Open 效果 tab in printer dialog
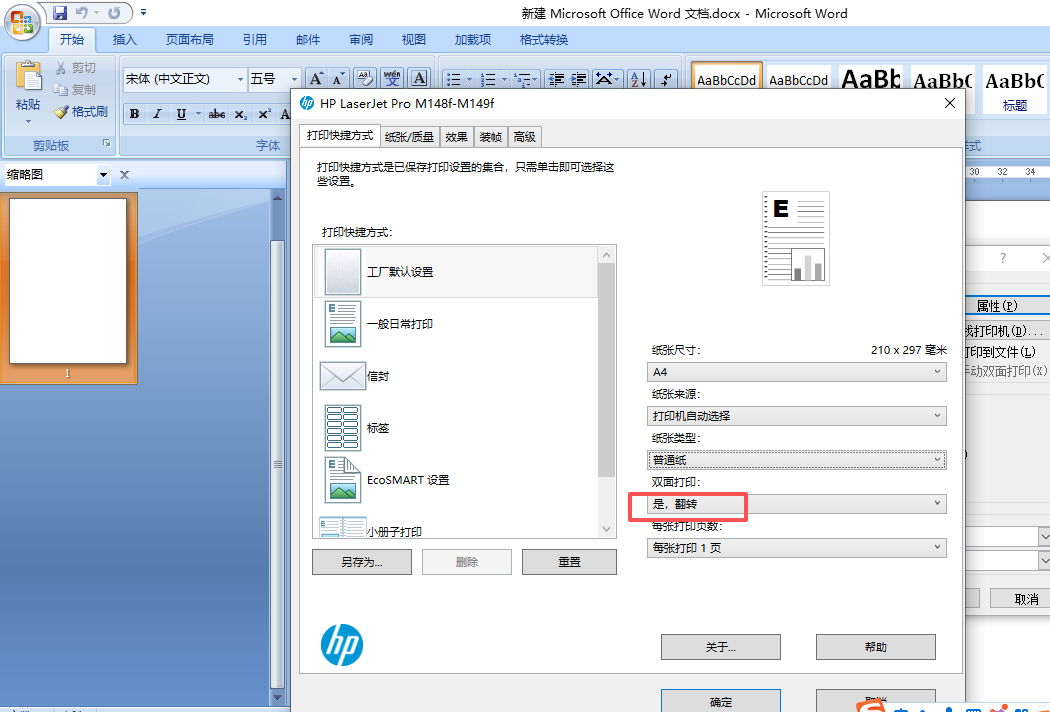The image size is (1050, 712). pyautogui.click(x=456, y=137)
